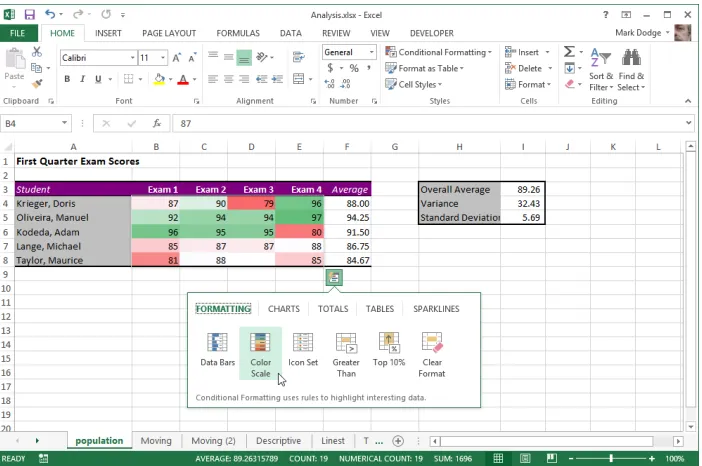702x466 pixels.
Task: Click the increase indent icon
Action: point(277,79)
